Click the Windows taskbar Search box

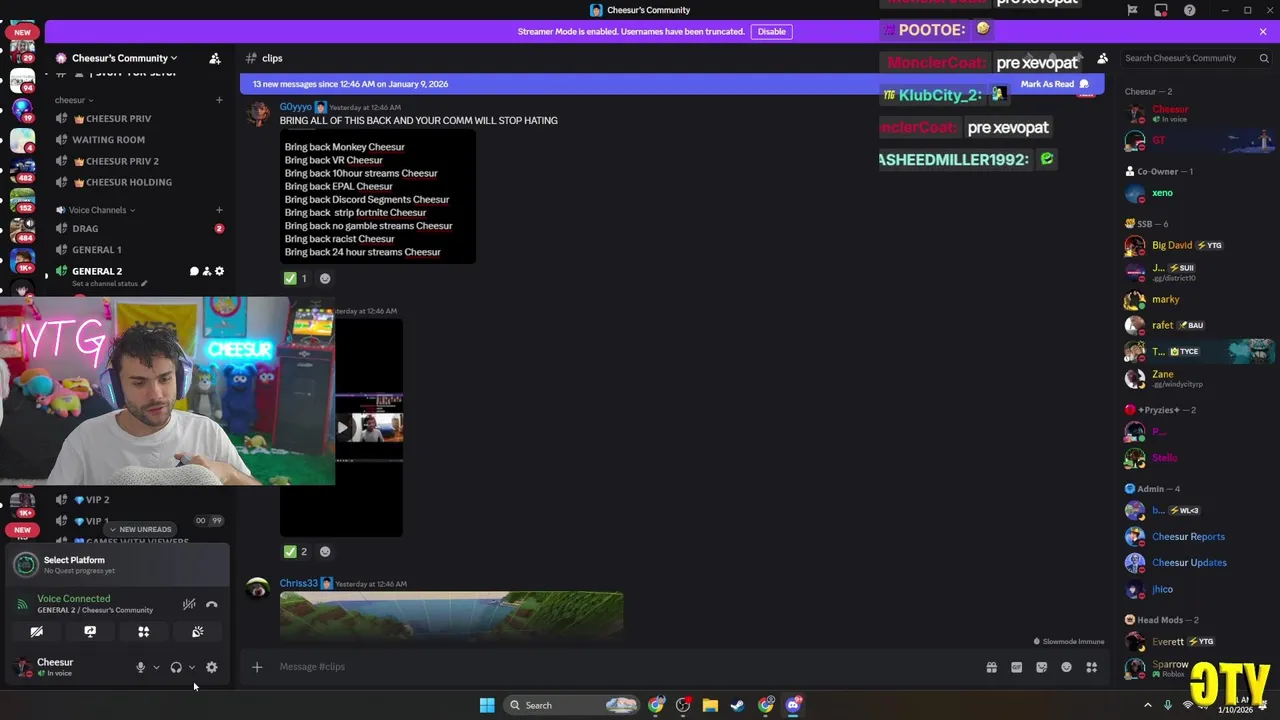571,705
